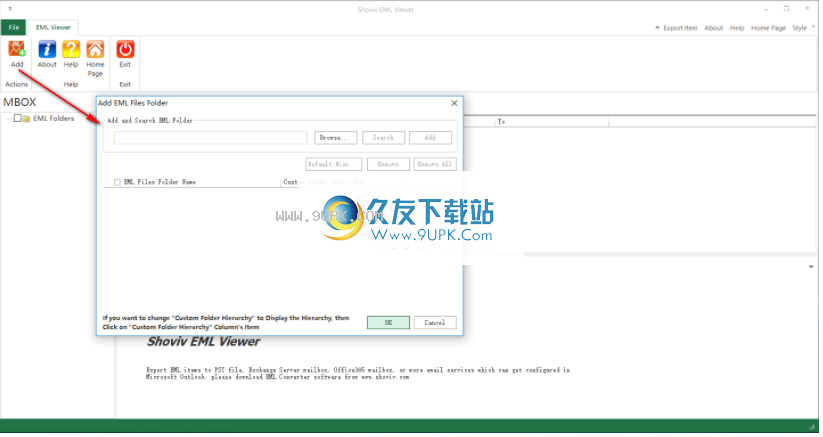Open the File menu tab
The image size is (823, 437).
pos(14,27)
